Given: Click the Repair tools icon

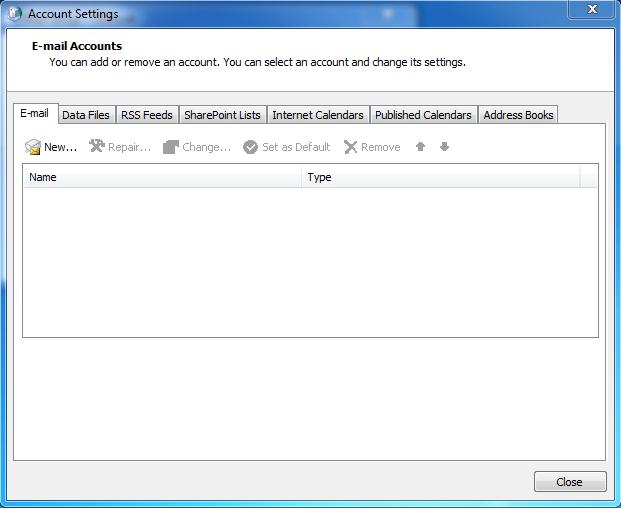Looking at the screenshot, I should click(97, 146).
